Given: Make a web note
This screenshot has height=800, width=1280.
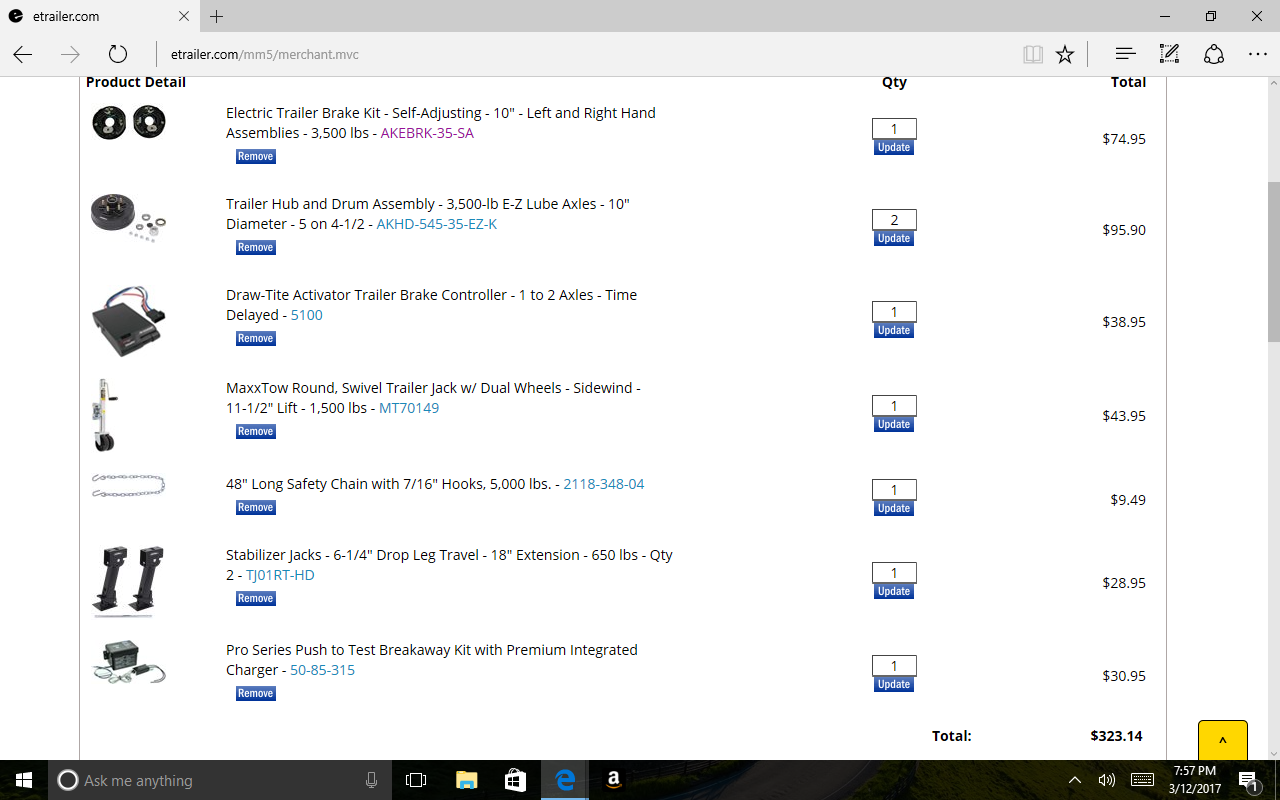Looking at the screenshot, I should [1169, 54].
